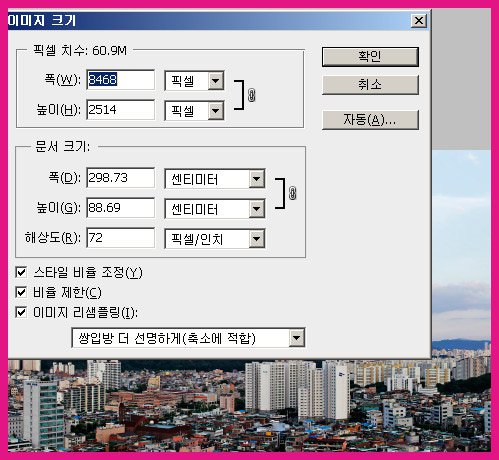Open the 자동(A)... settings

370,120
